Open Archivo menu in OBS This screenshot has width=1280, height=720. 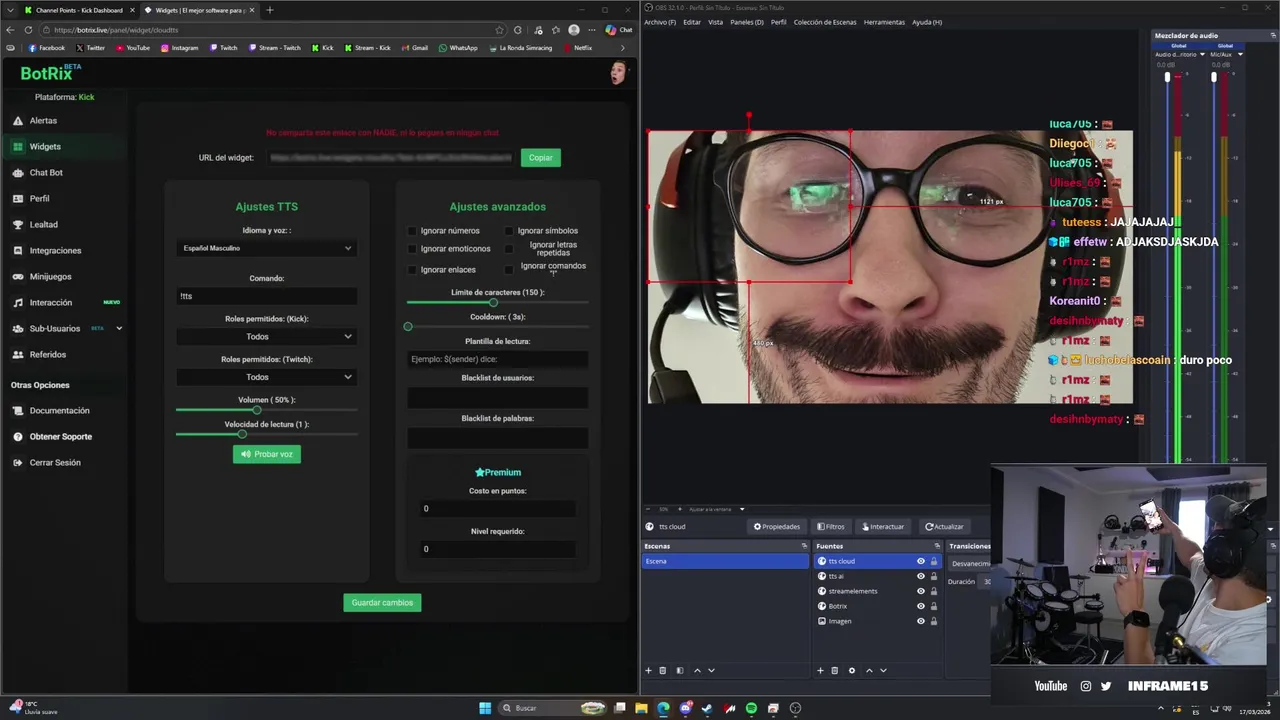660,22
